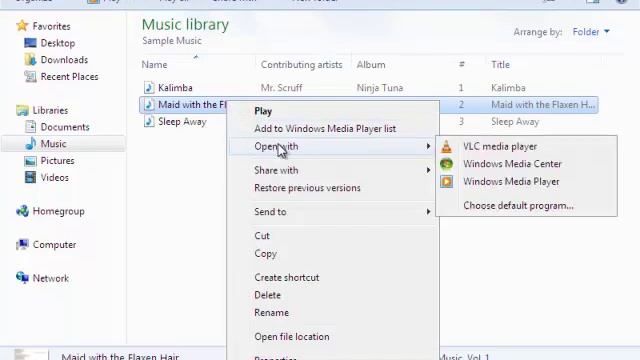
Task: Select the Sleep Away file name
Action: coord(182,122)
